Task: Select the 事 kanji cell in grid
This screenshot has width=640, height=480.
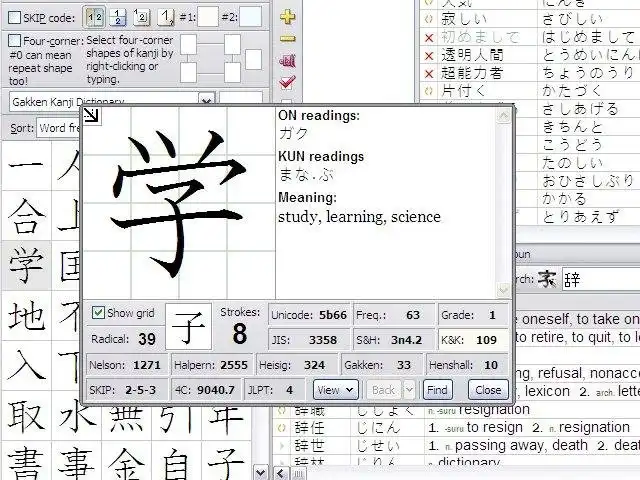Action: [x=76, y=461]
